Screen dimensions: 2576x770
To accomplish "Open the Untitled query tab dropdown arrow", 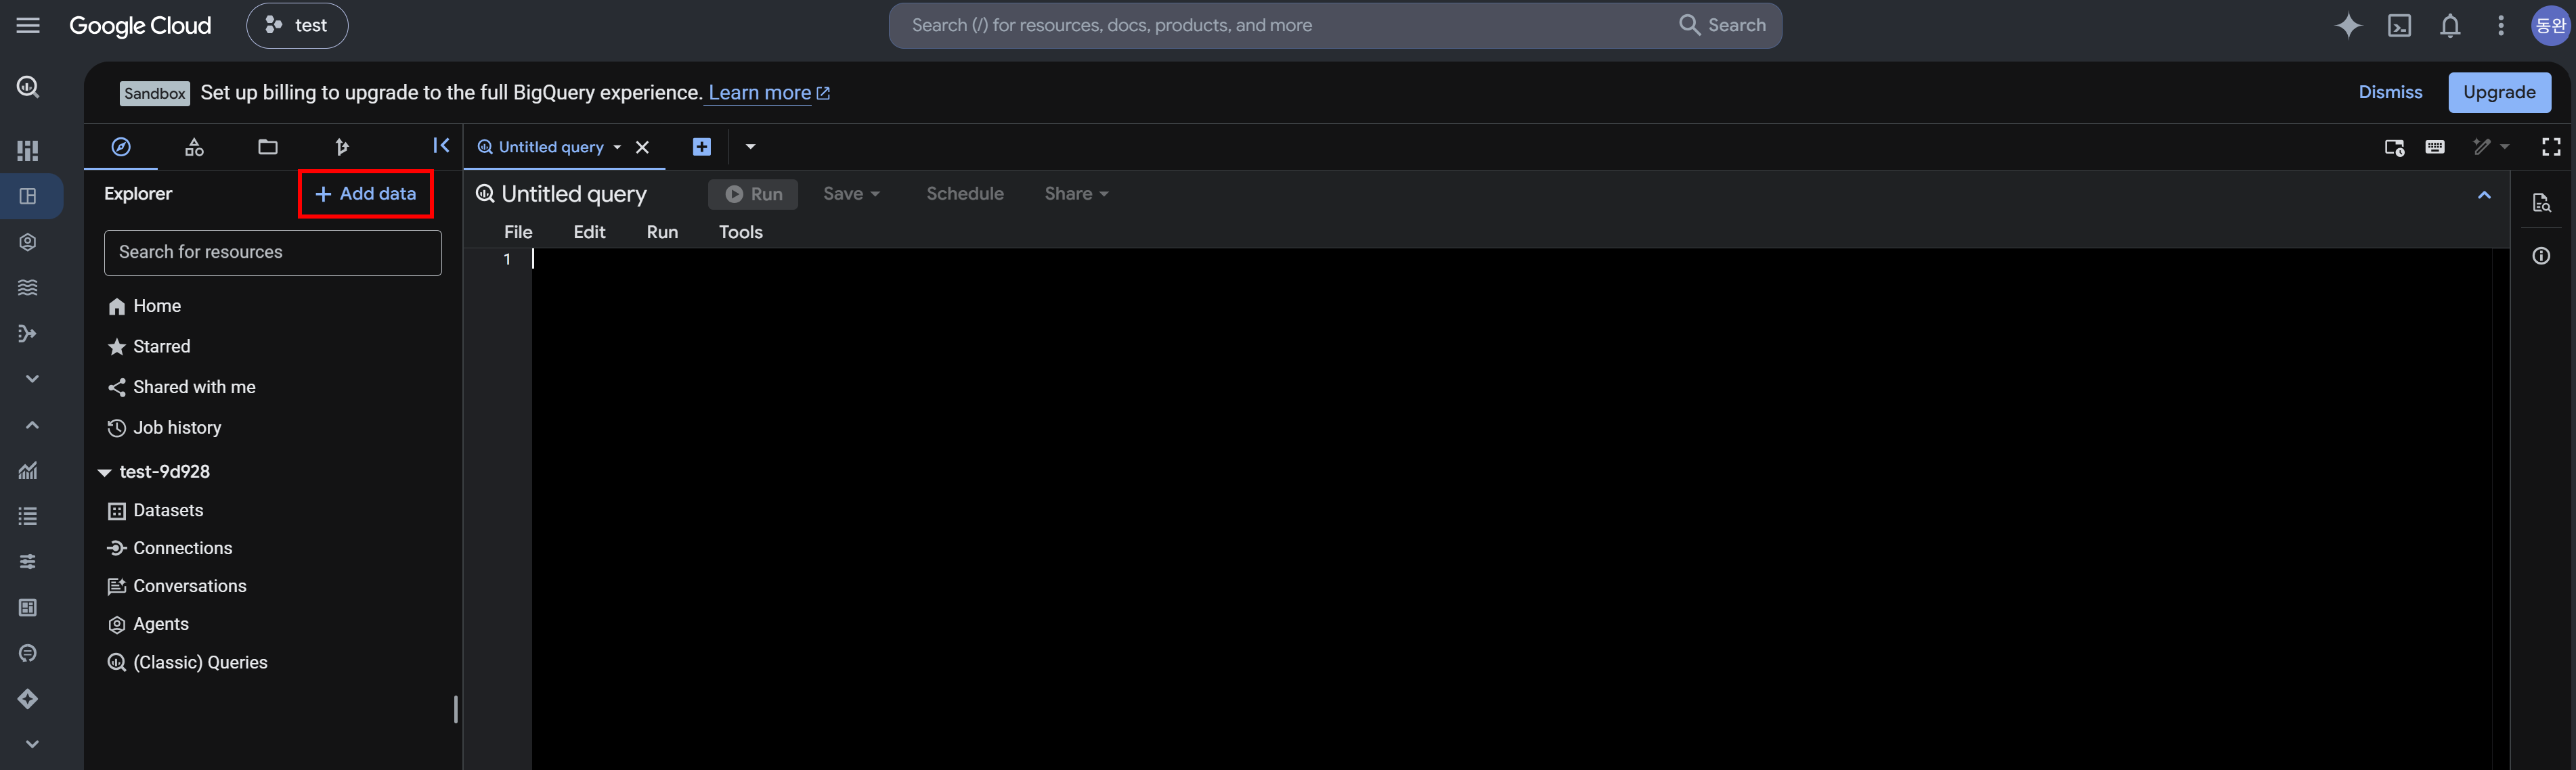I will [617, 147].
